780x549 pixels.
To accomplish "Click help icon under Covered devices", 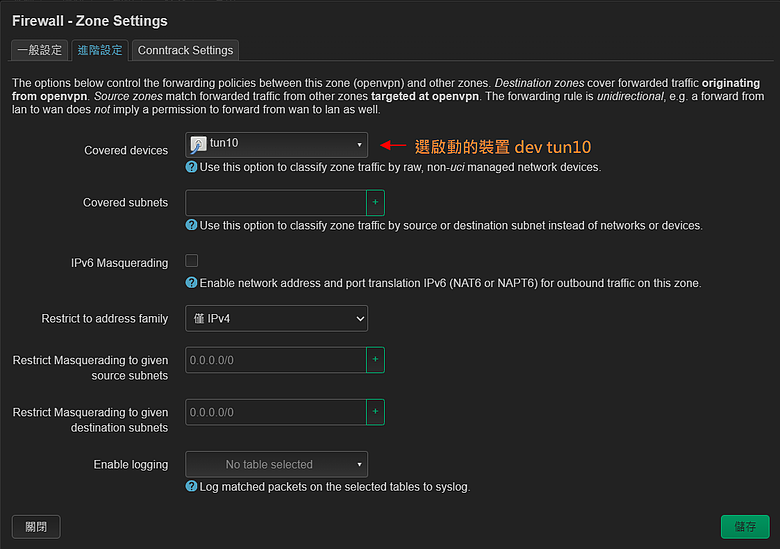I will tap(191, 167).
